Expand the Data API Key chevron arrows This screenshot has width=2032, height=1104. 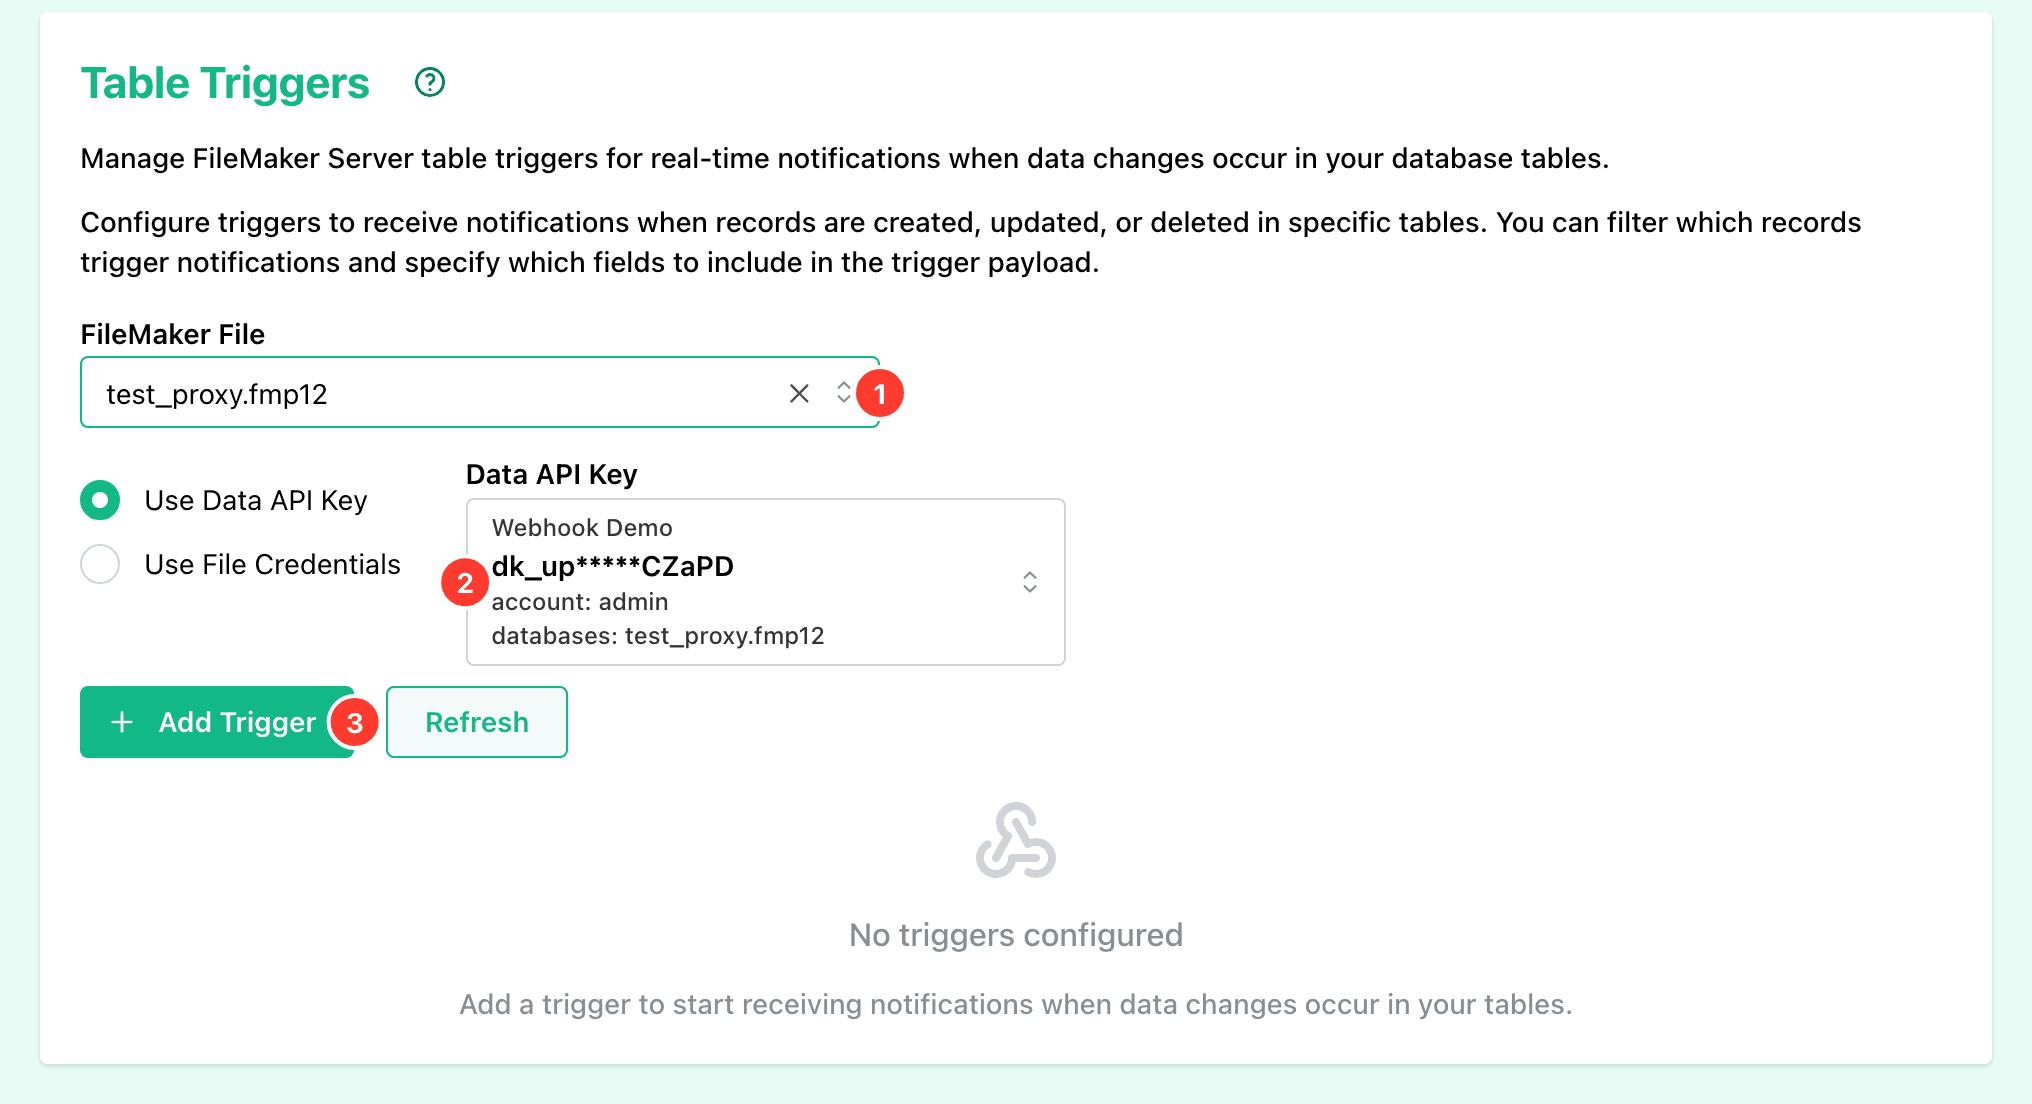tap(1030, 582)
